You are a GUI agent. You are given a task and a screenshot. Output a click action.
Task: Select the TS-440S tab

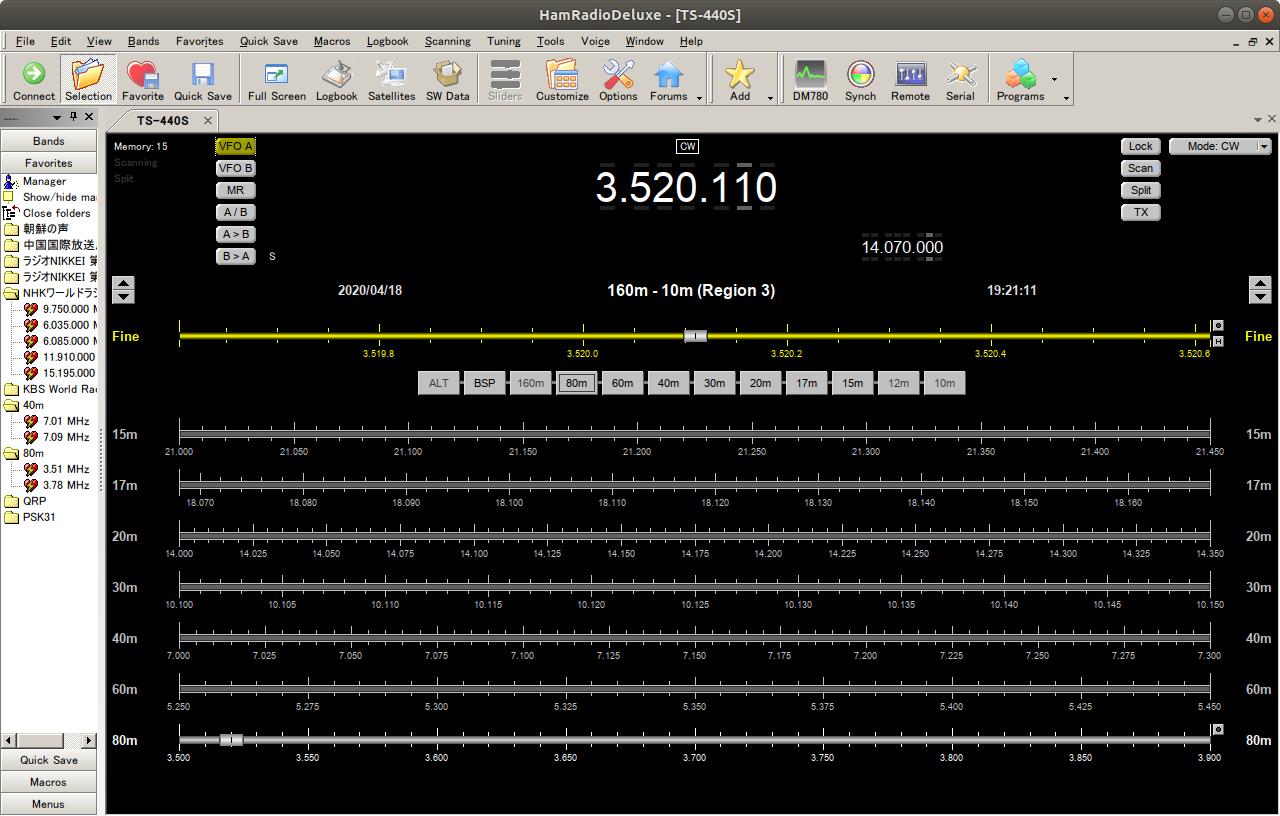(x=162, y=121)
